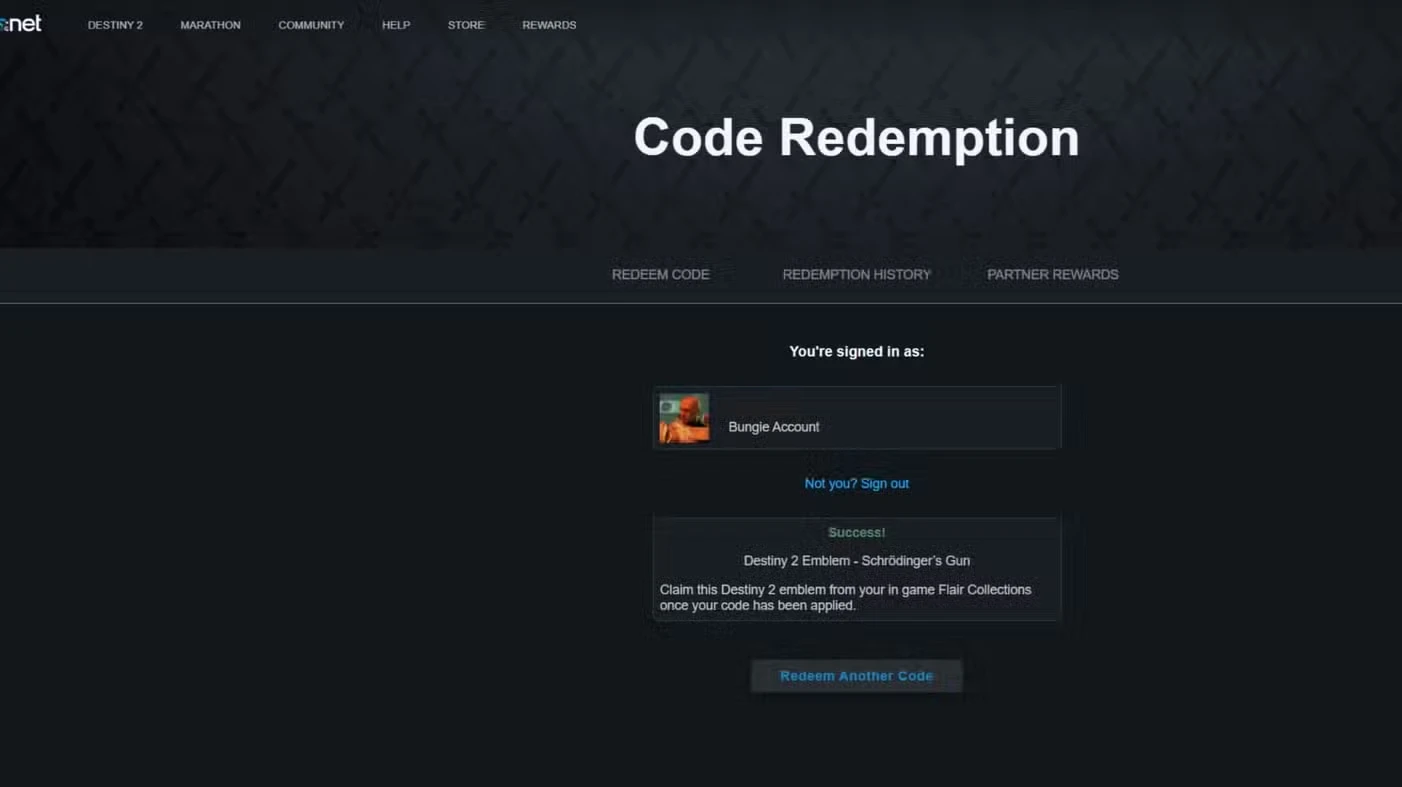Switch to the Redemption History tab
Viewport: 1402px width, 787px height.
click(856, 274)
